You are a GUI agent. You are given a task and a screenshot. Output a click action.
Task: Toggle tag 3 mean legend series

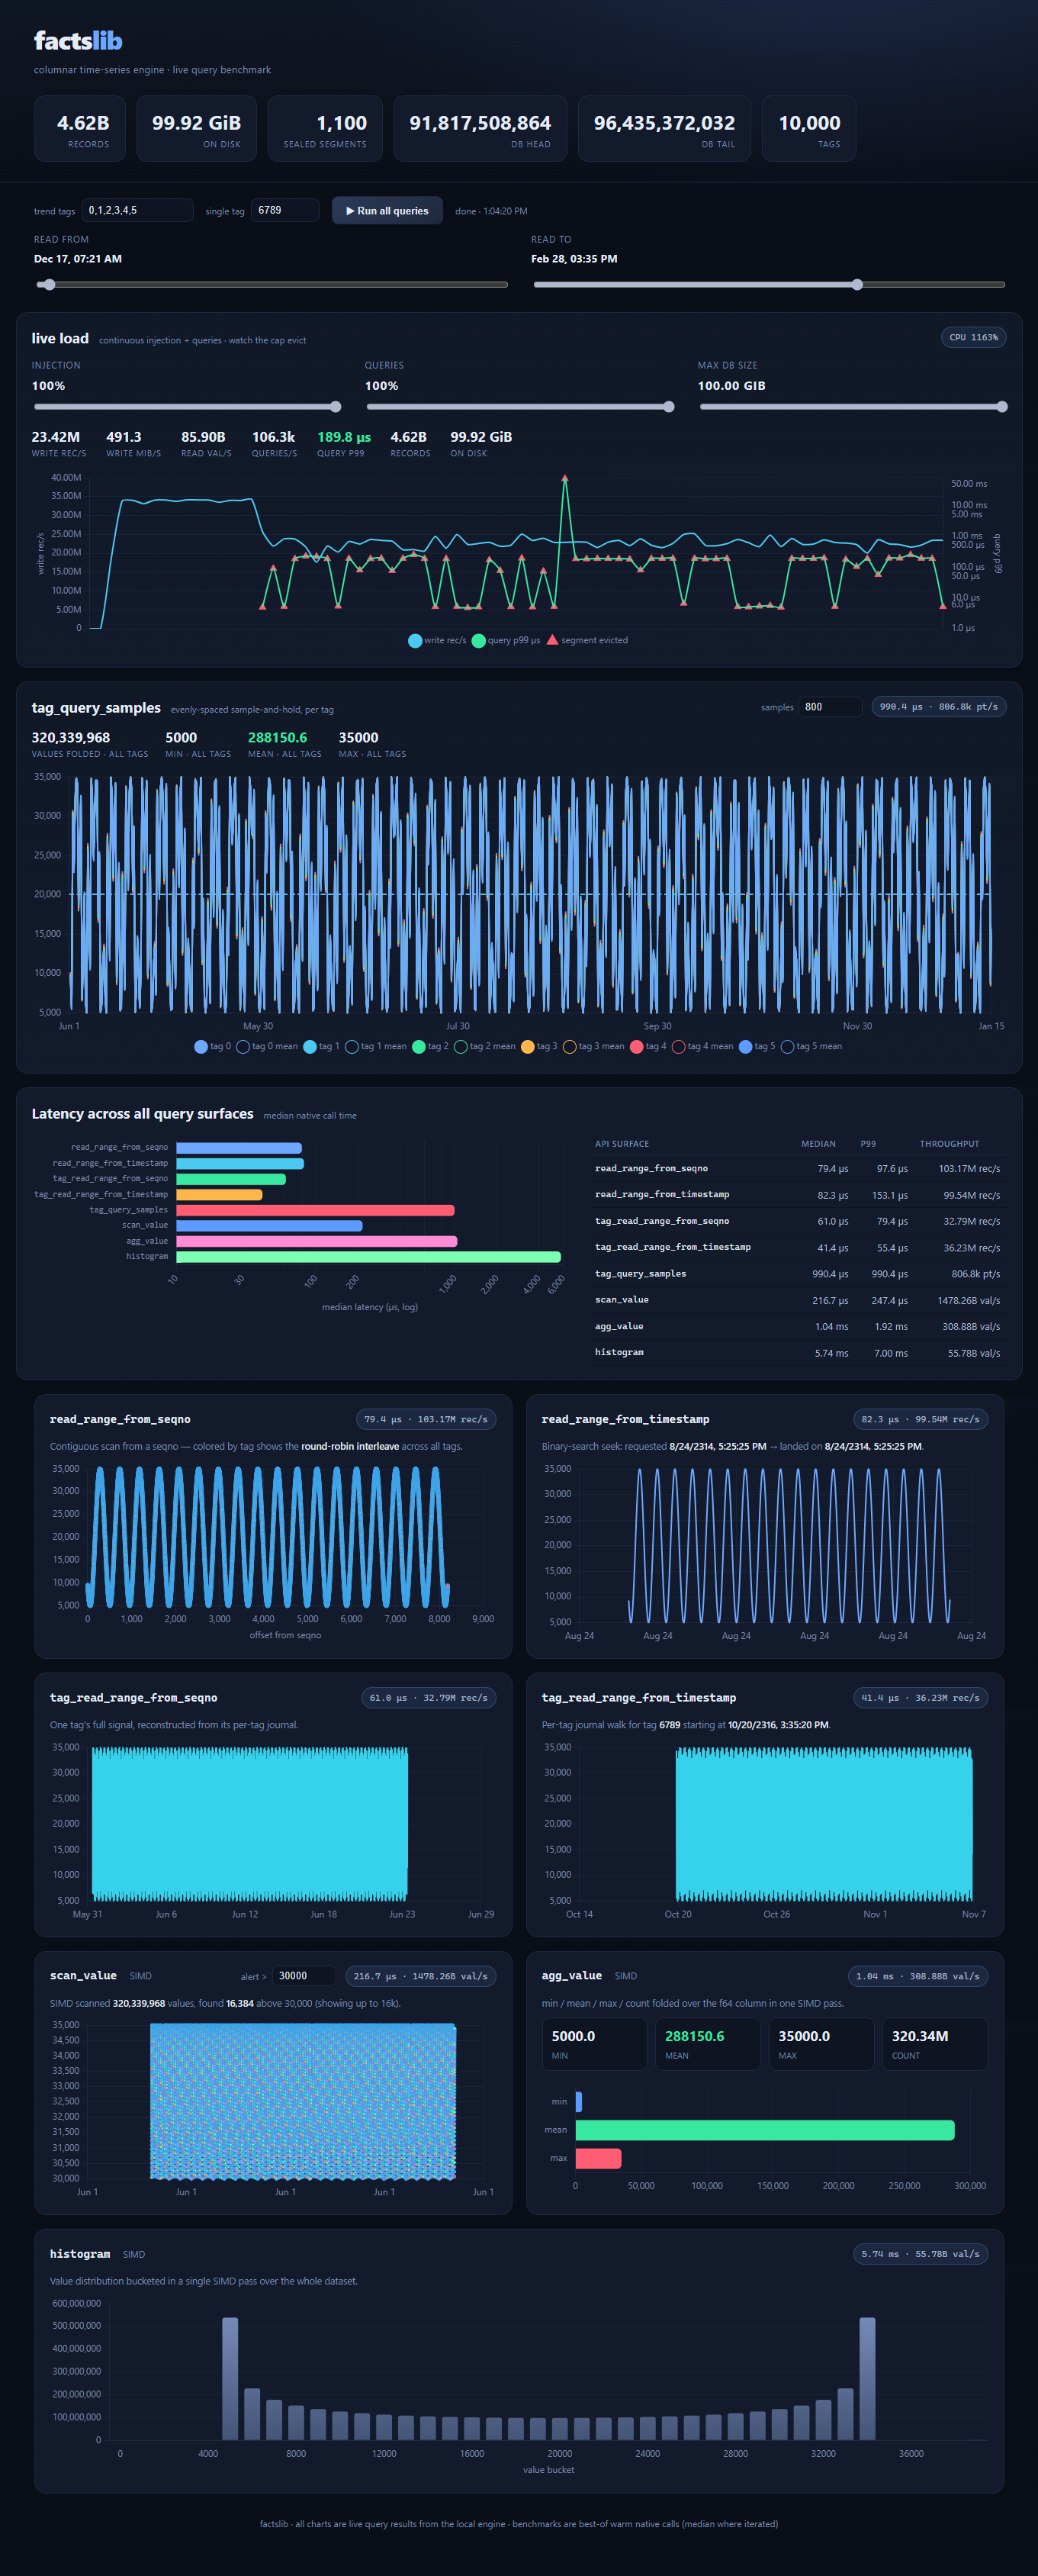point(594,1047)
